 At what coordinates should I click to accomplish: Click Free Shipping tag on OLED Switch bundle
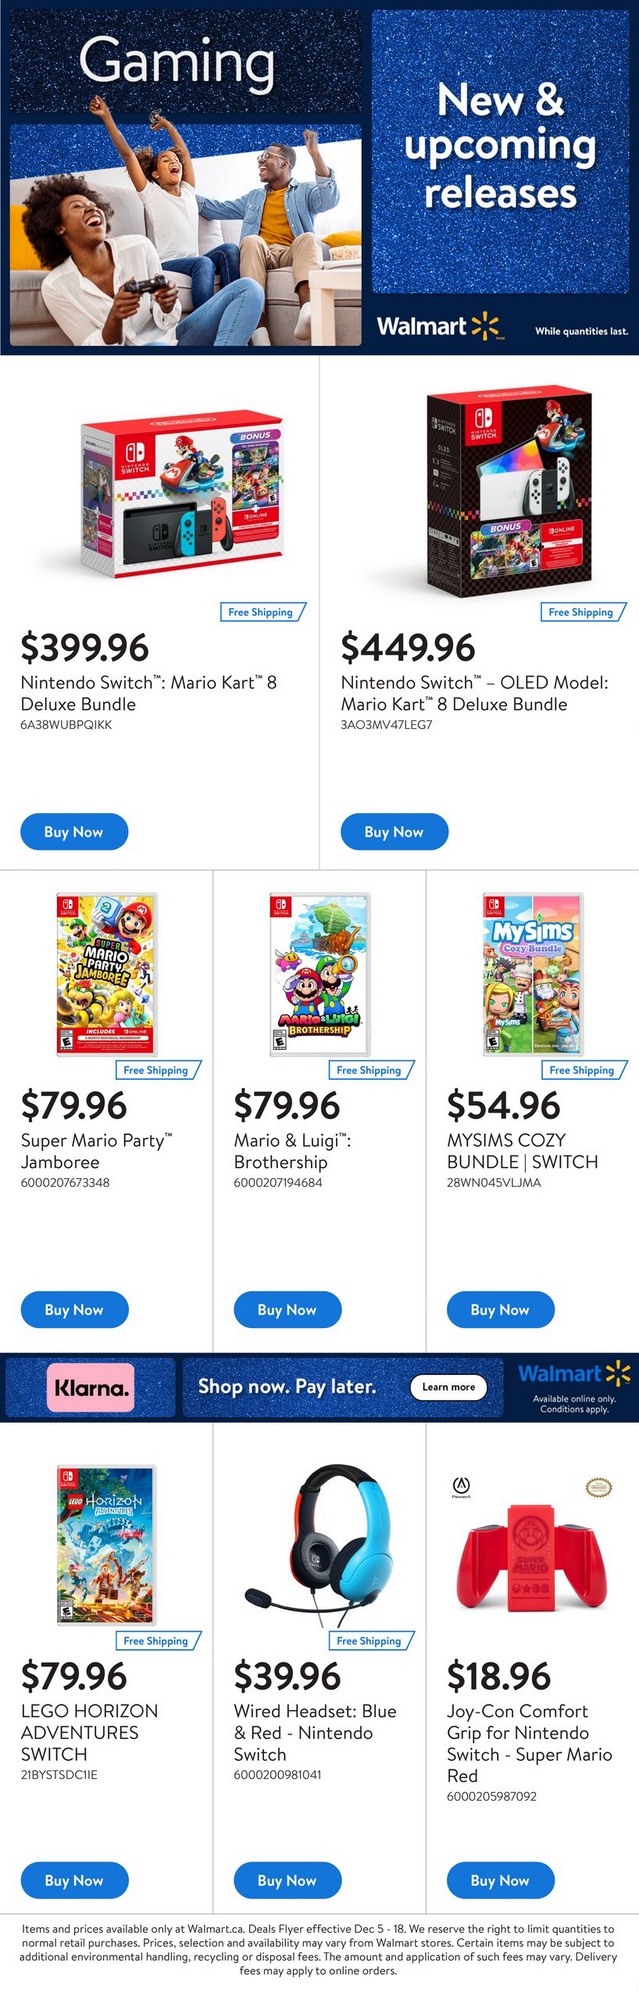click(581, 612)
